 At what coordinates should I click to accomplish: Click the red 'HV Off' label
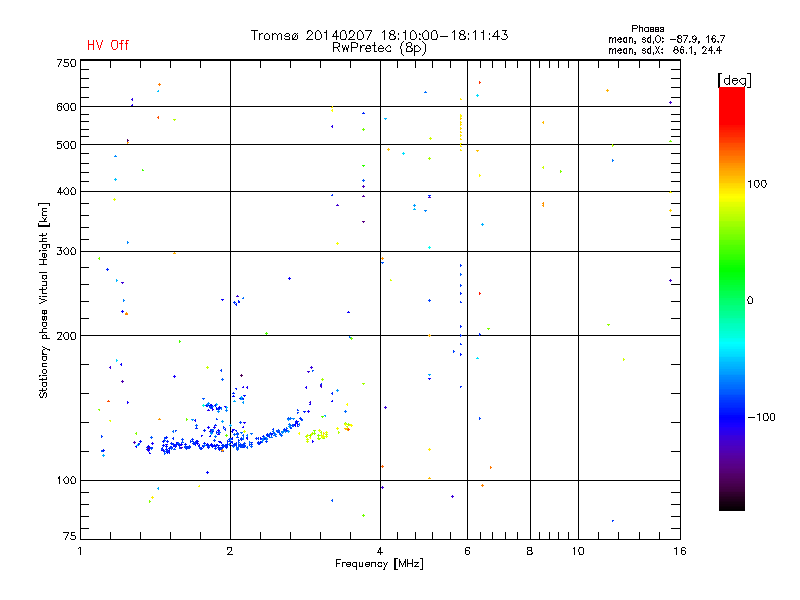pyautogui.click(x=108, y=45)
